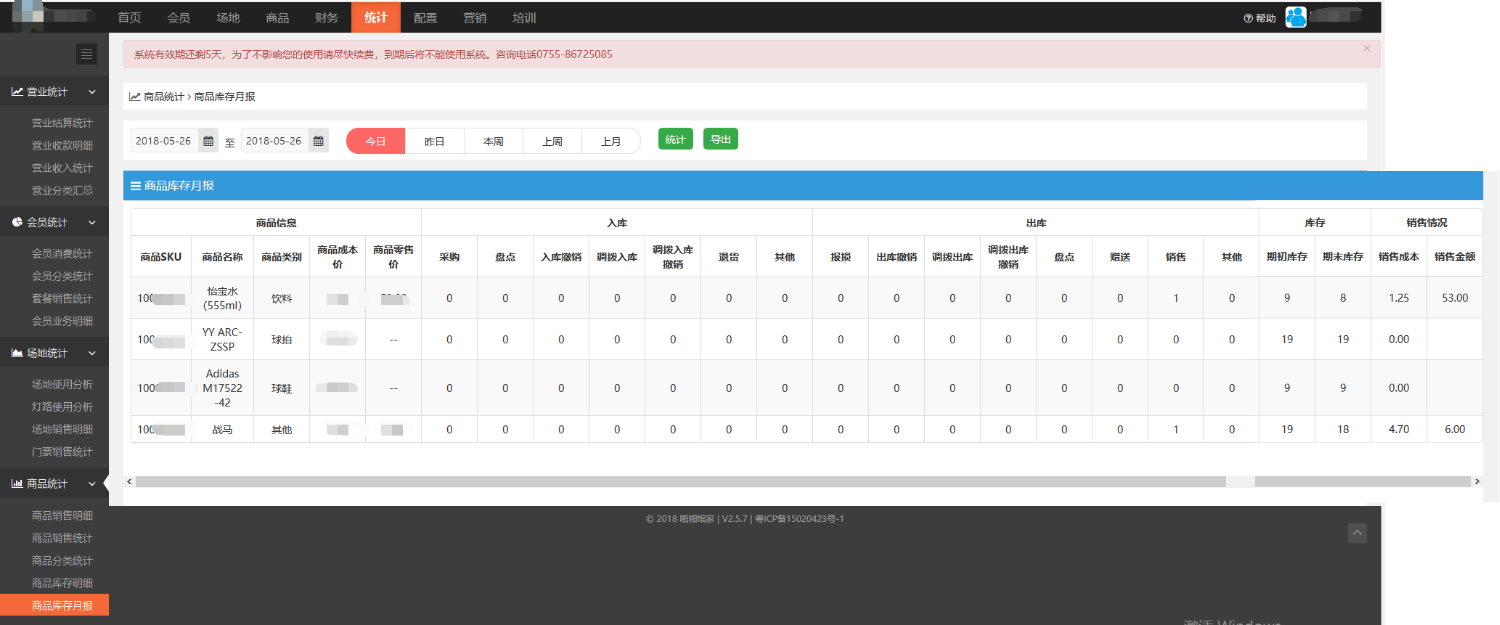Viewport: 1500px width, 625px height.
Task: Toggle the sidebar hamburger menu icon
Action: pyautogui.click(x=87, y=54)
